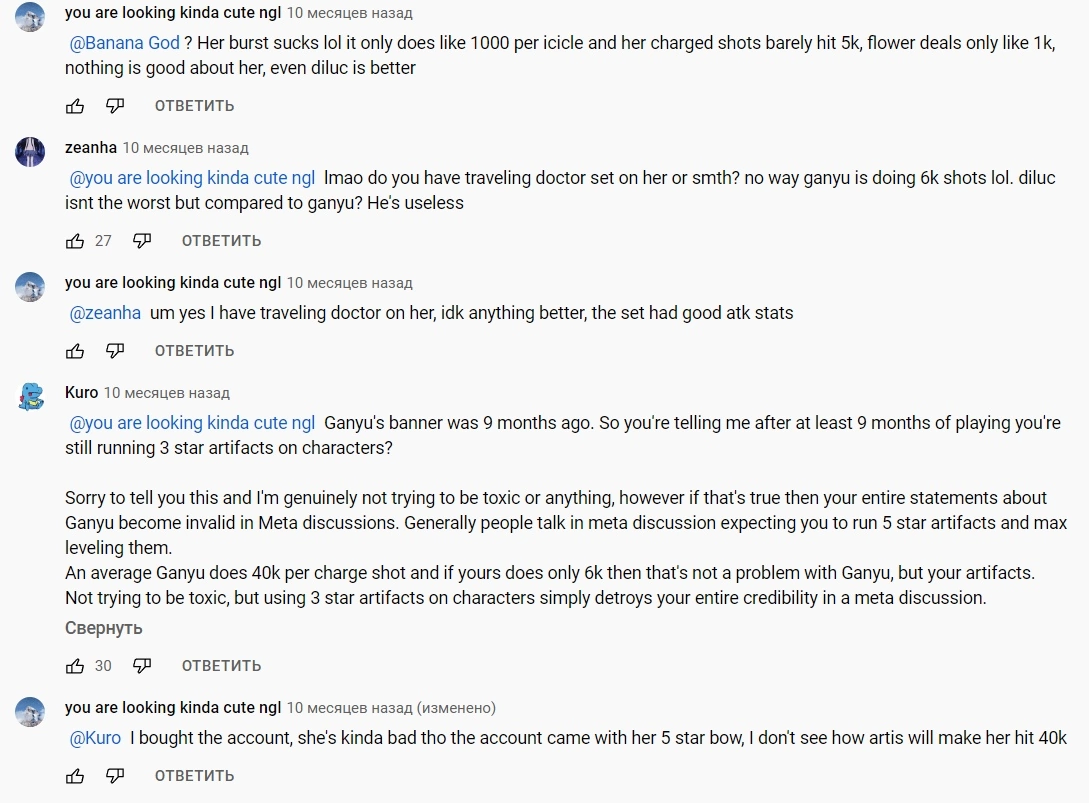Open the @Kuro mention in last comment

click(95, 738)
